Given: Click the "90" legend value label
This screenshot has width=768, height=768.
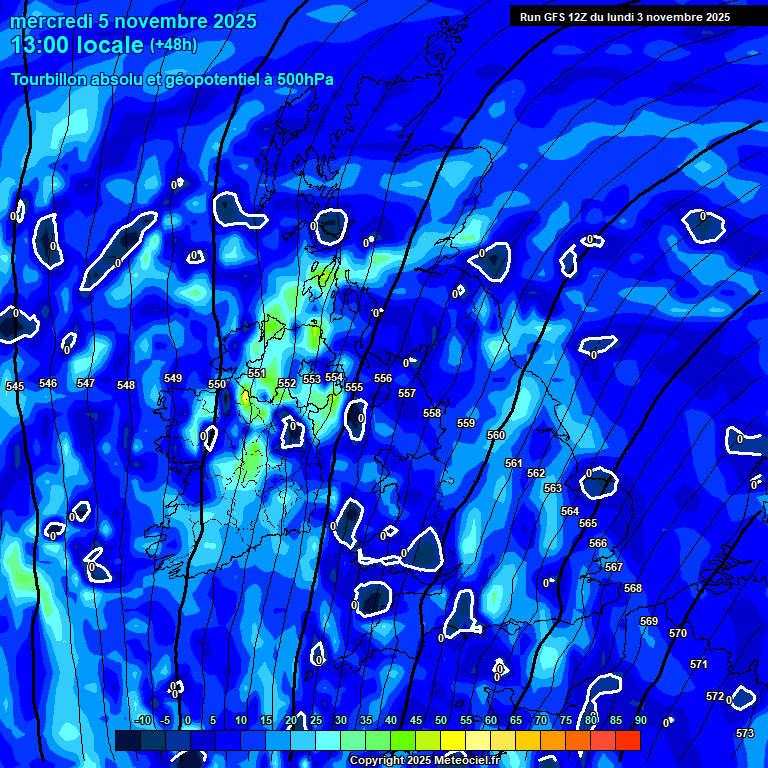Looking at the screenshot, I should tap(640, 721).
